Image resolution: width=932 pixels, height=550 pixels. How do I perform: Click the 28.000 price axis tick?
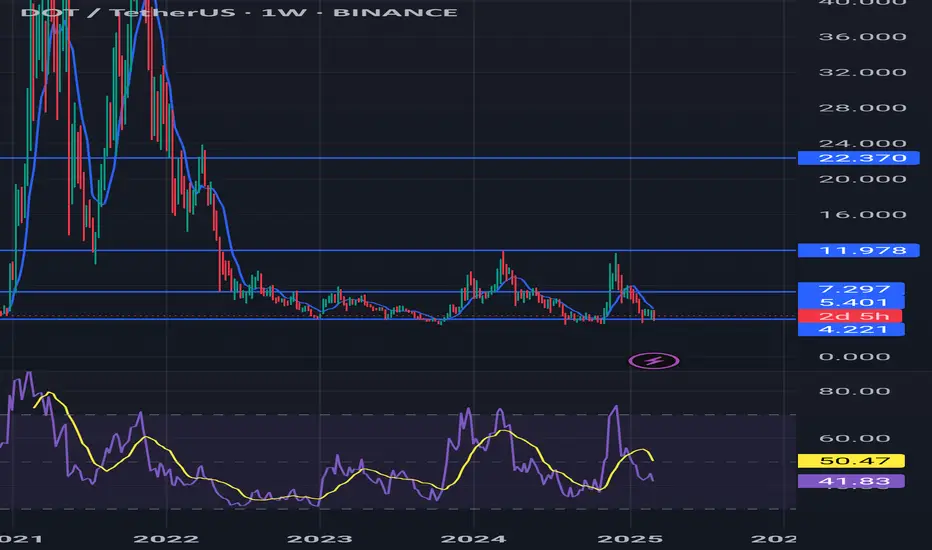coord(862,108)
